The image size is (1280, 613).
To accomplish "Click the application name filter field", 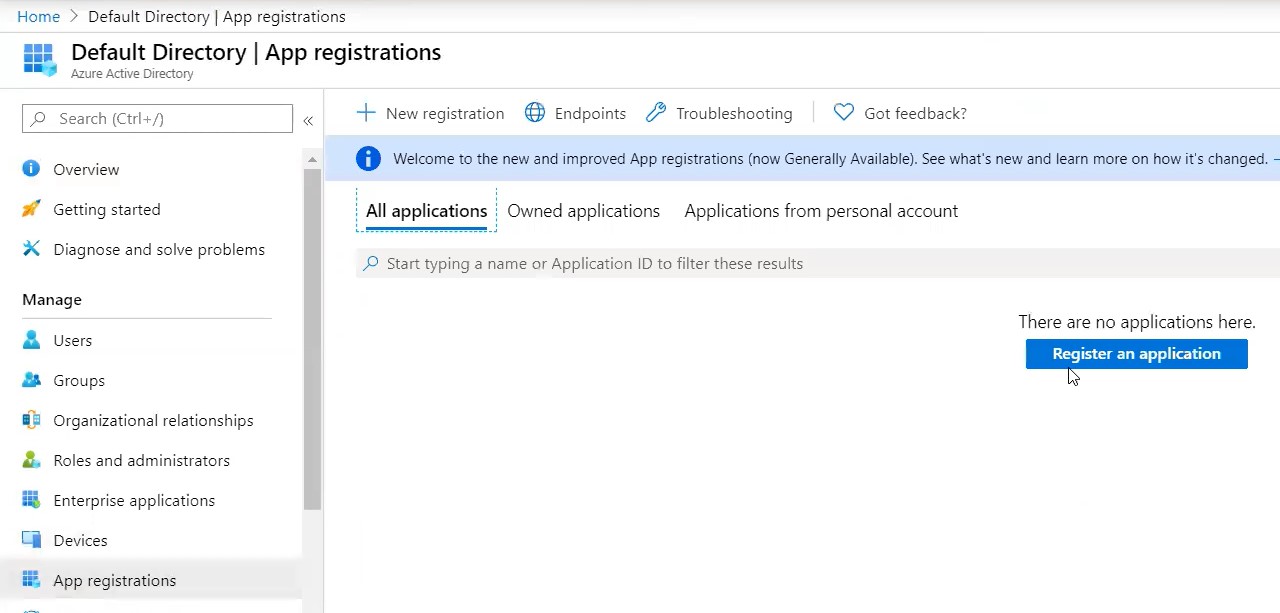I will pos(818,264).
